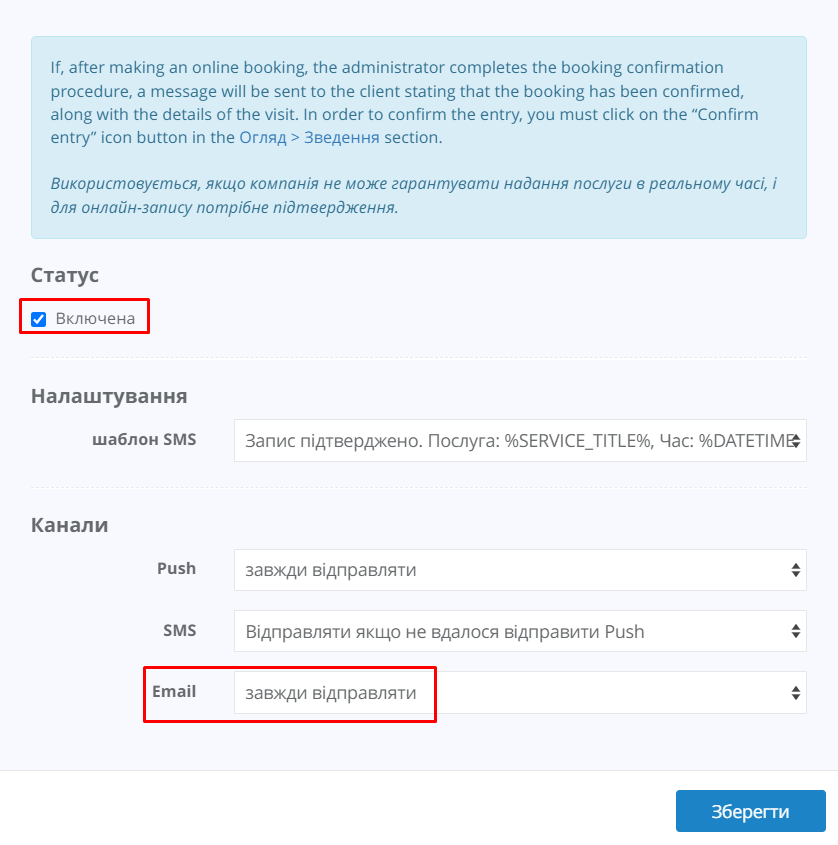The image size is (838, 845).
Task: Click the up-down arrow on шаблон SMS select
Action: pyautogui.click(x=796, y=441)
